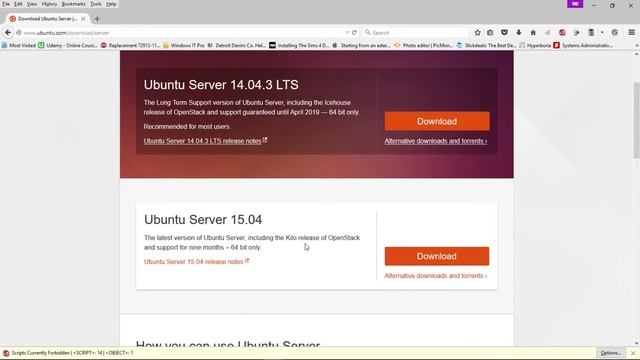This screenshot has height=360, width=640.
Task: Reload the page with the refresh icon
Action: 354,33
